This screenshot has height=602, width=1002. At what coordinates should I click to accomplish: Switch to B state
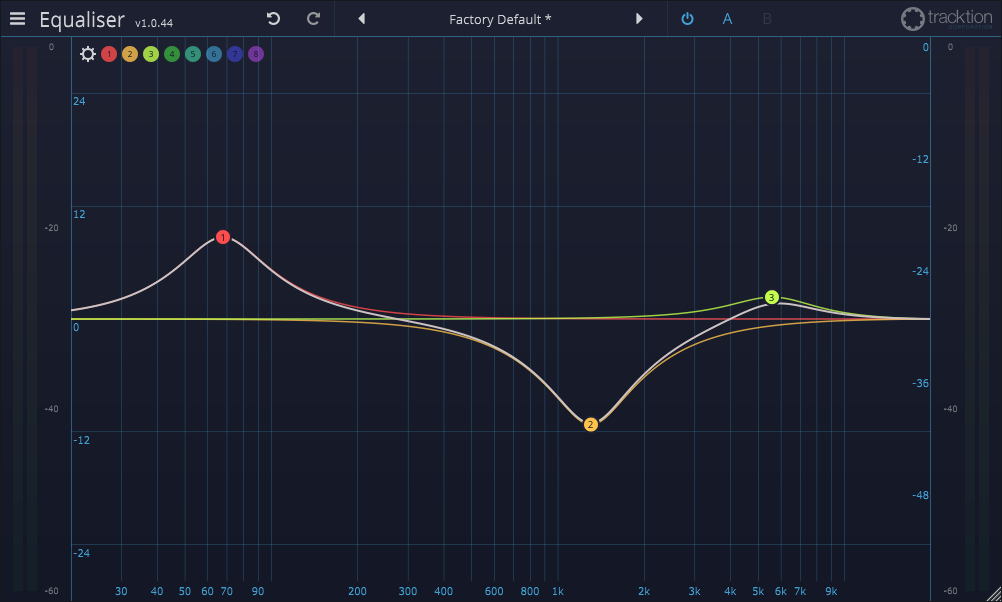point(767,19)
